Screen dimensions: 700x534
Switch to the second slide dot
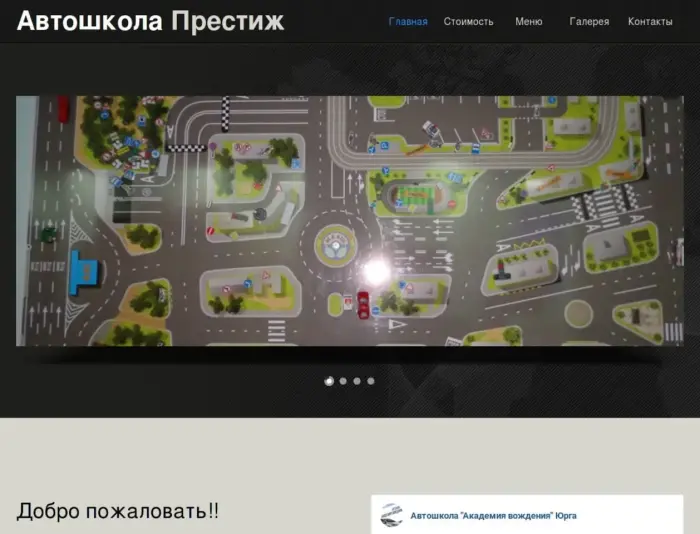pos(343,381)
